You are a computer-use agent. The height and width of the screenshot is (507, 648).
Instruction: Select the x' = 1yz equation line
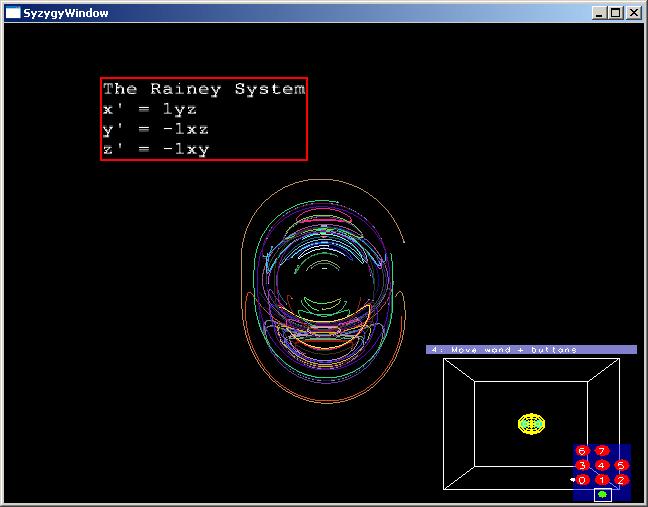156,109
